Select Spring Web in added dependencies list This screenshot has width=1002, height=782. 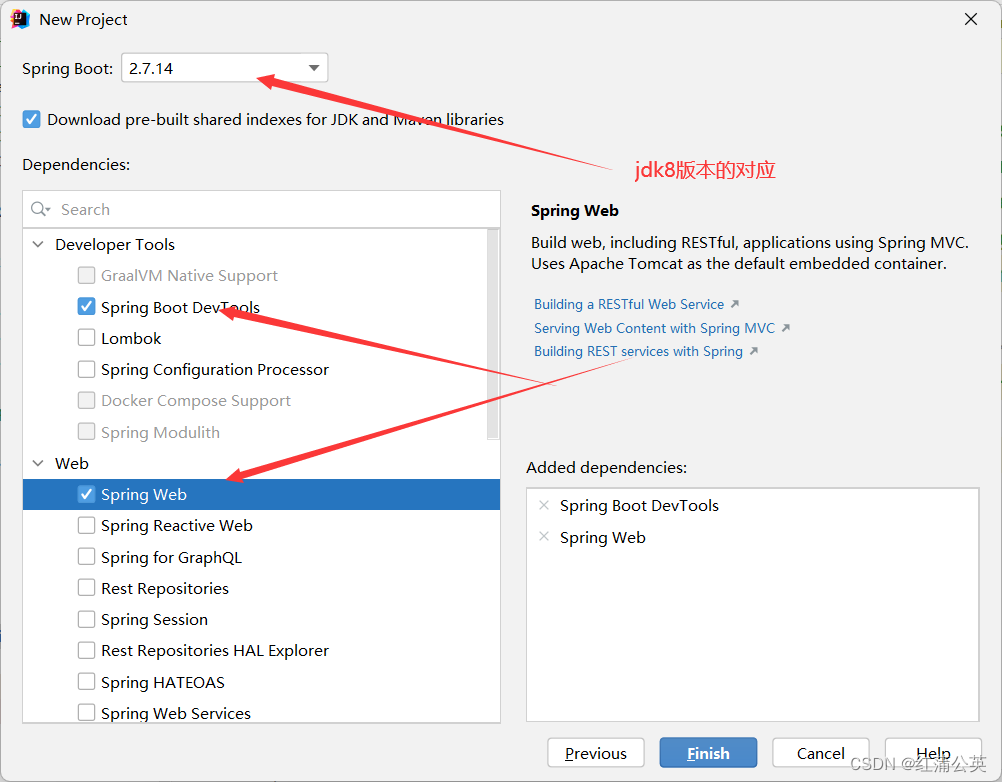[x=603, y=537]
